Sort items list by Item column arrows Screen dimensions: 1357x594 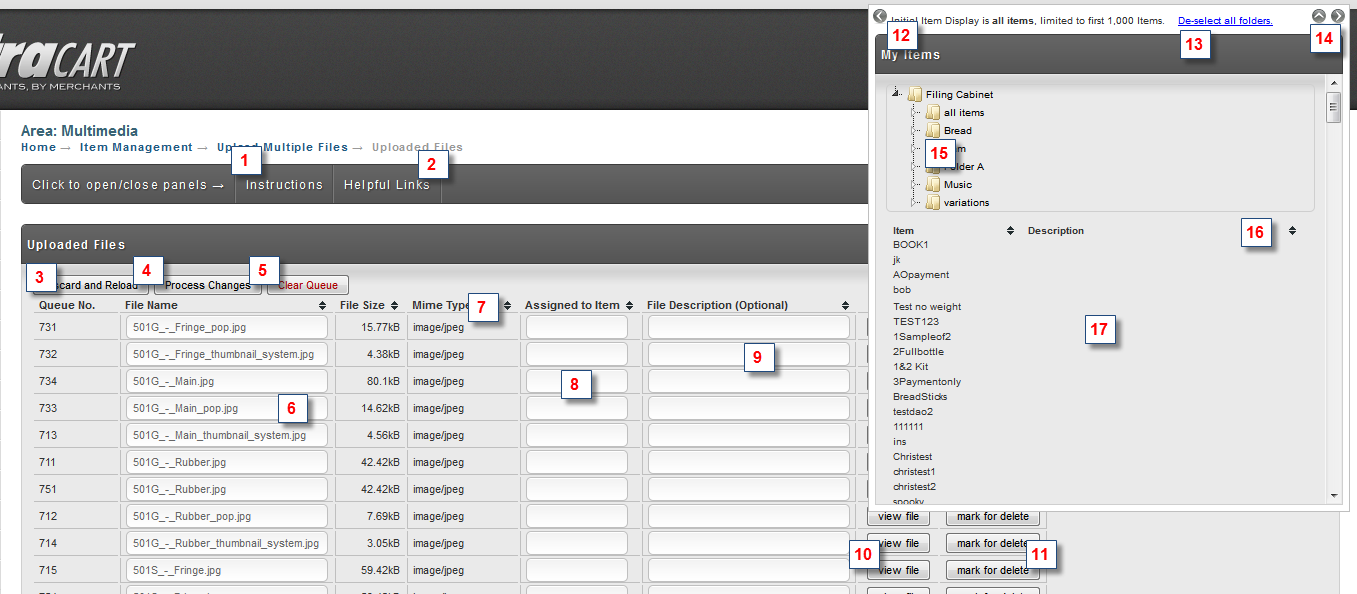[x=1010, y=231]
